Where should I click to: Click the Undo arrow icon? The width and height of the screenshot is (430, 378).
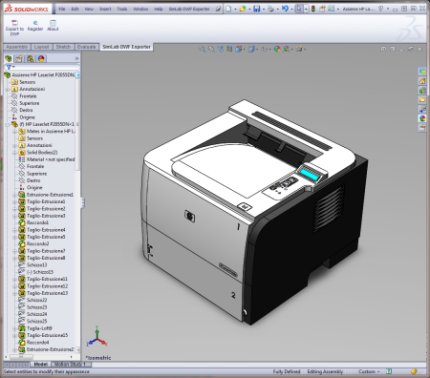[x=285, y=9]
